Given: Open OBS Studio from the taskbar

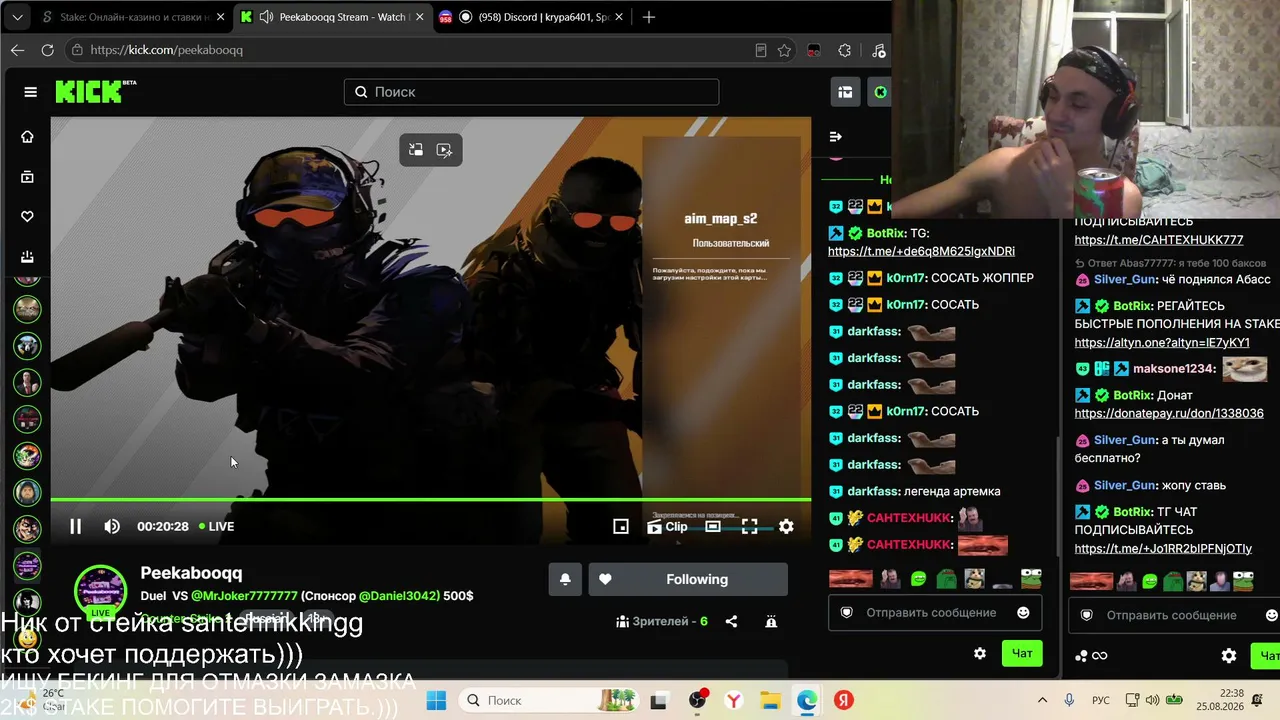Looking at the screenshot, I should [697, 700].
